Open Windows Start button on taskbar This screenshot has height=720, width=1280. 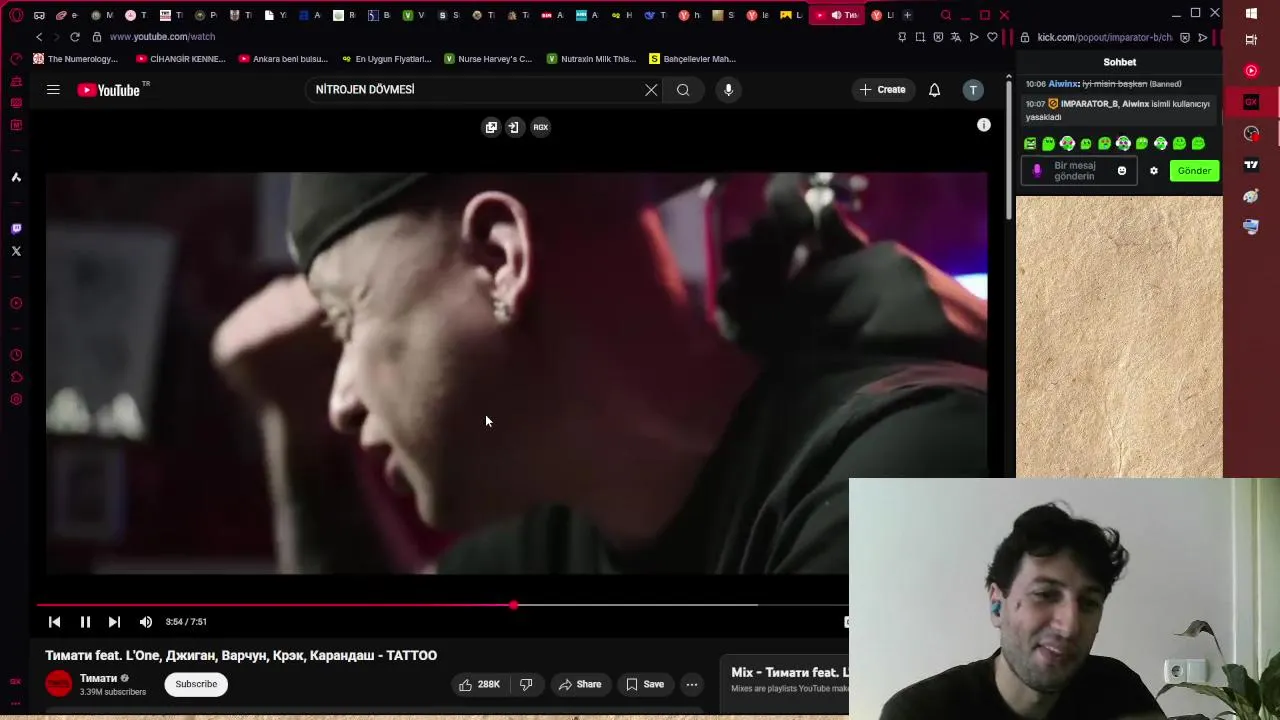pos(1251,14)
